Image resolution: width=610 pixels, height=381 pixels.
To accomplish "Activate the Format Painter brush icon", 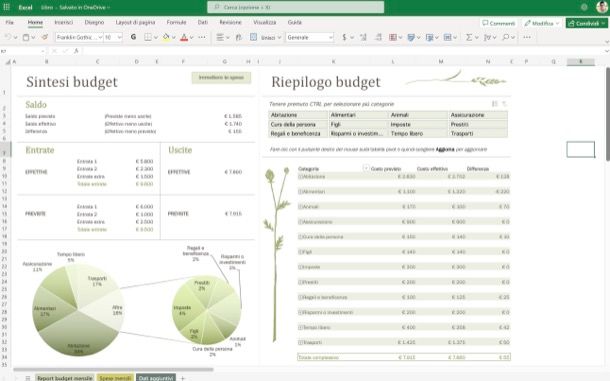I will click(45, 37).
